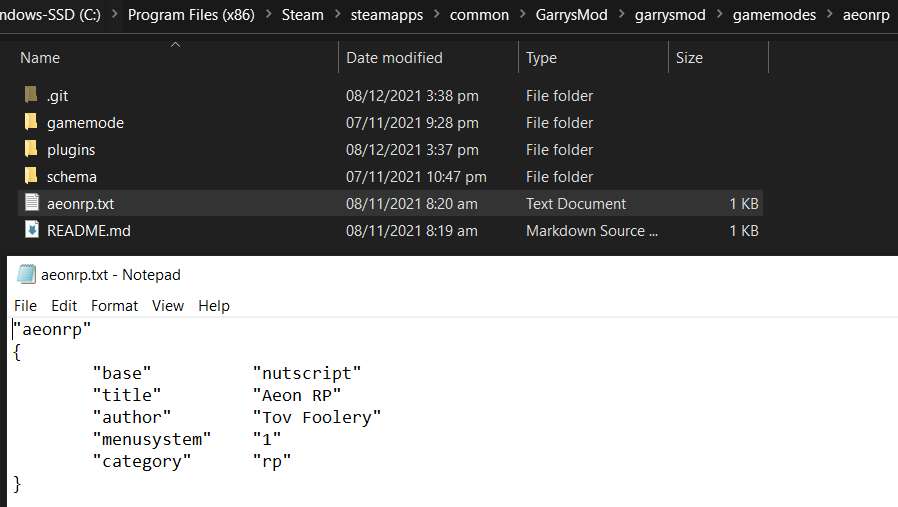
Task: Expand the chevron after GarrysMod
Action: (621, 14)
